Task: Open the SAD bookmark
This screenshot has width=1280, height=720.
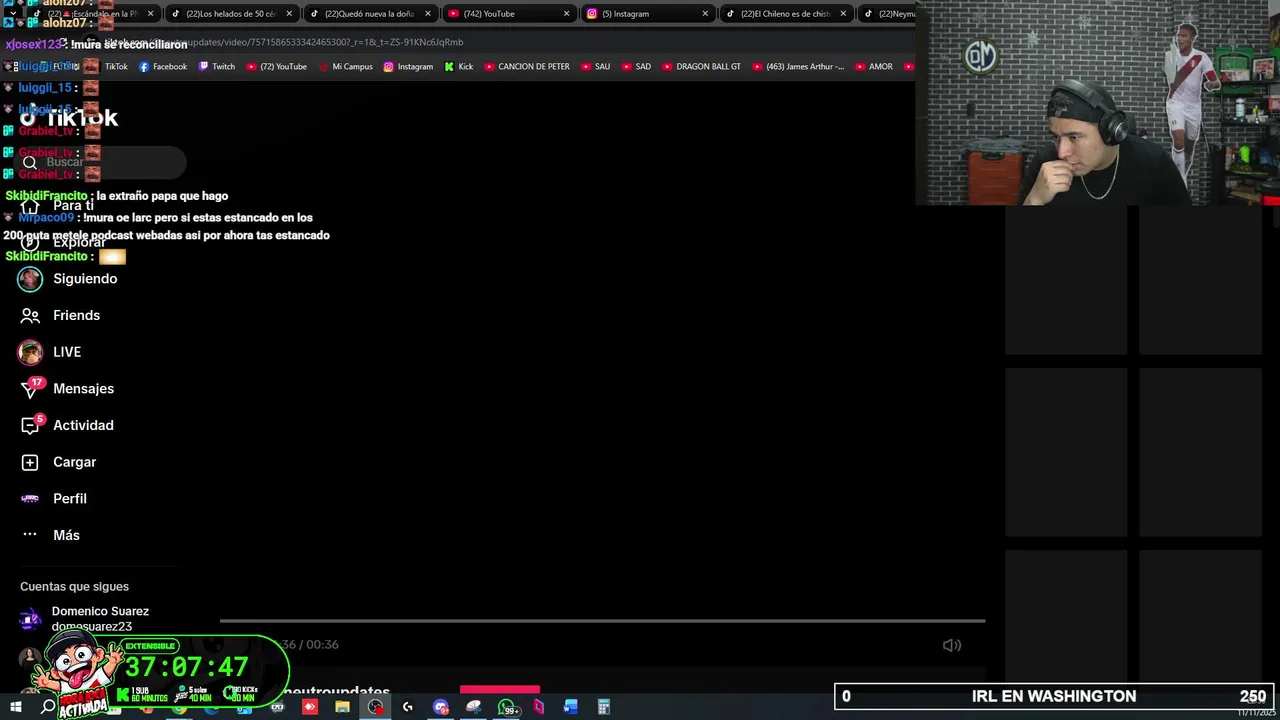Action: (636, 67)
